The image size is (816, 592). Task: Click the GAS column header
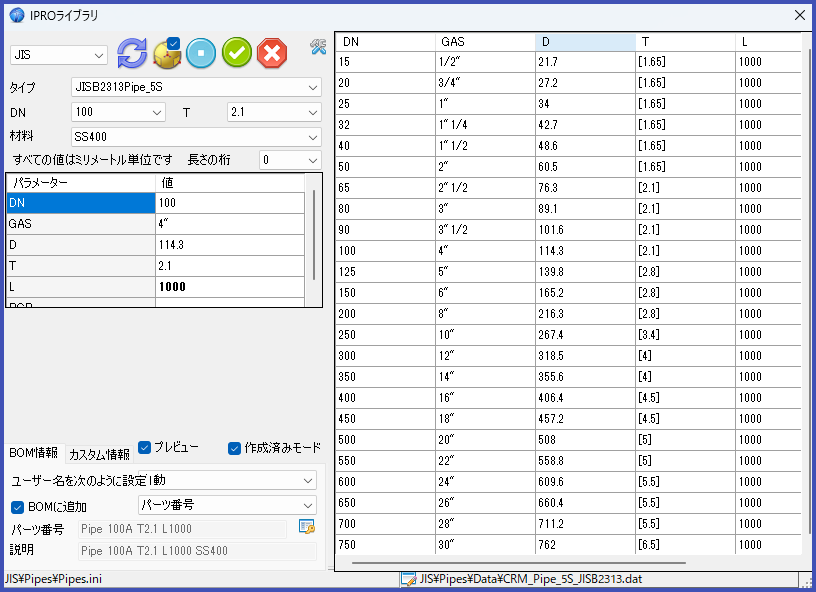485,42
